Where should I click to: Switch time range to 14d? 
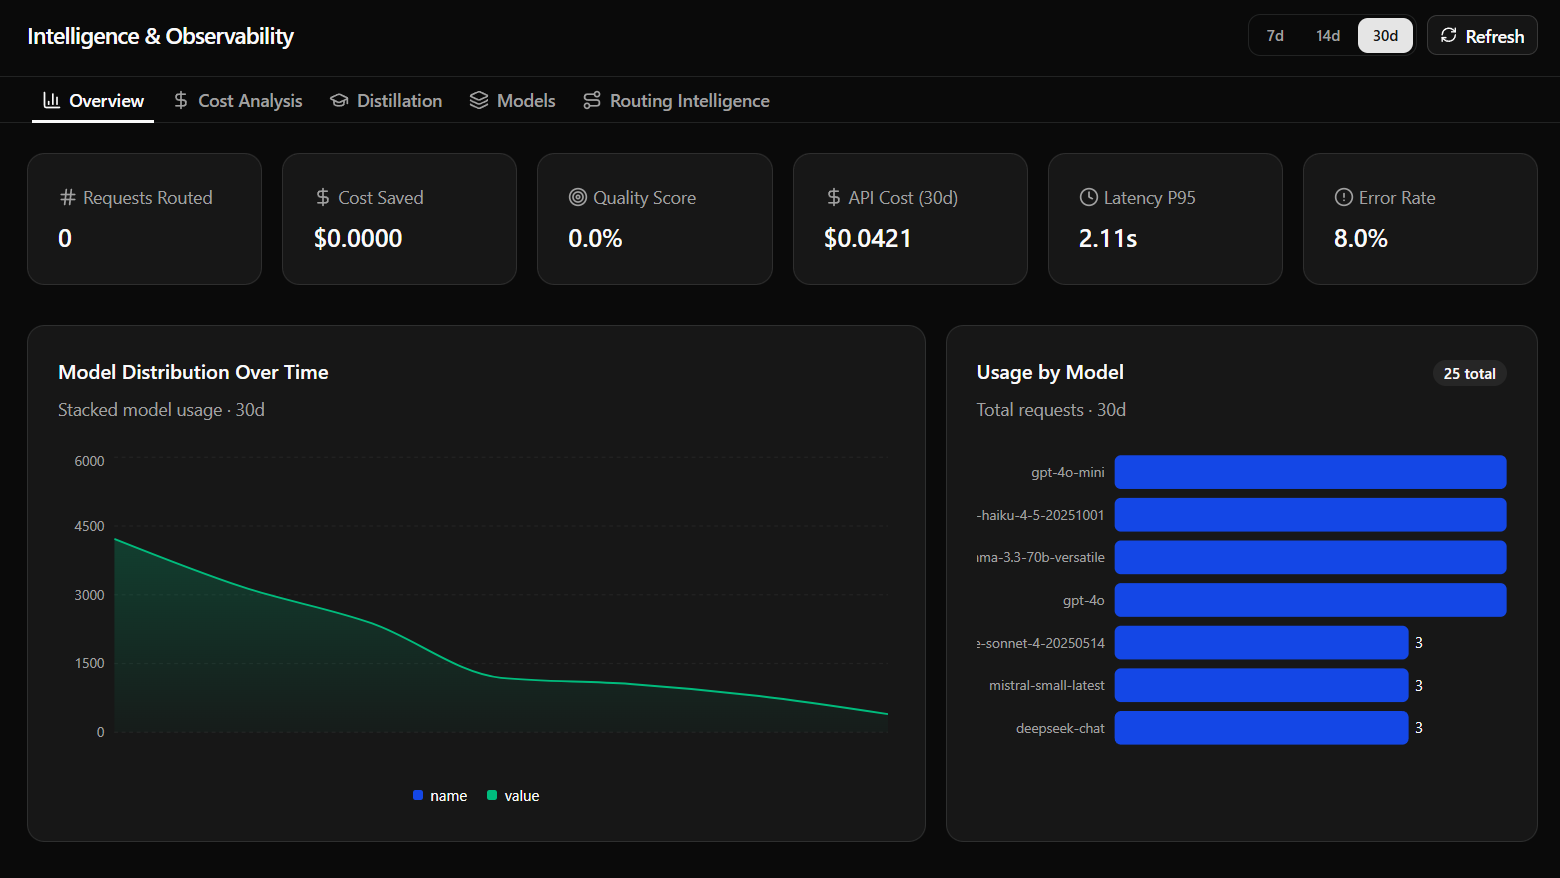(1328, 36)
